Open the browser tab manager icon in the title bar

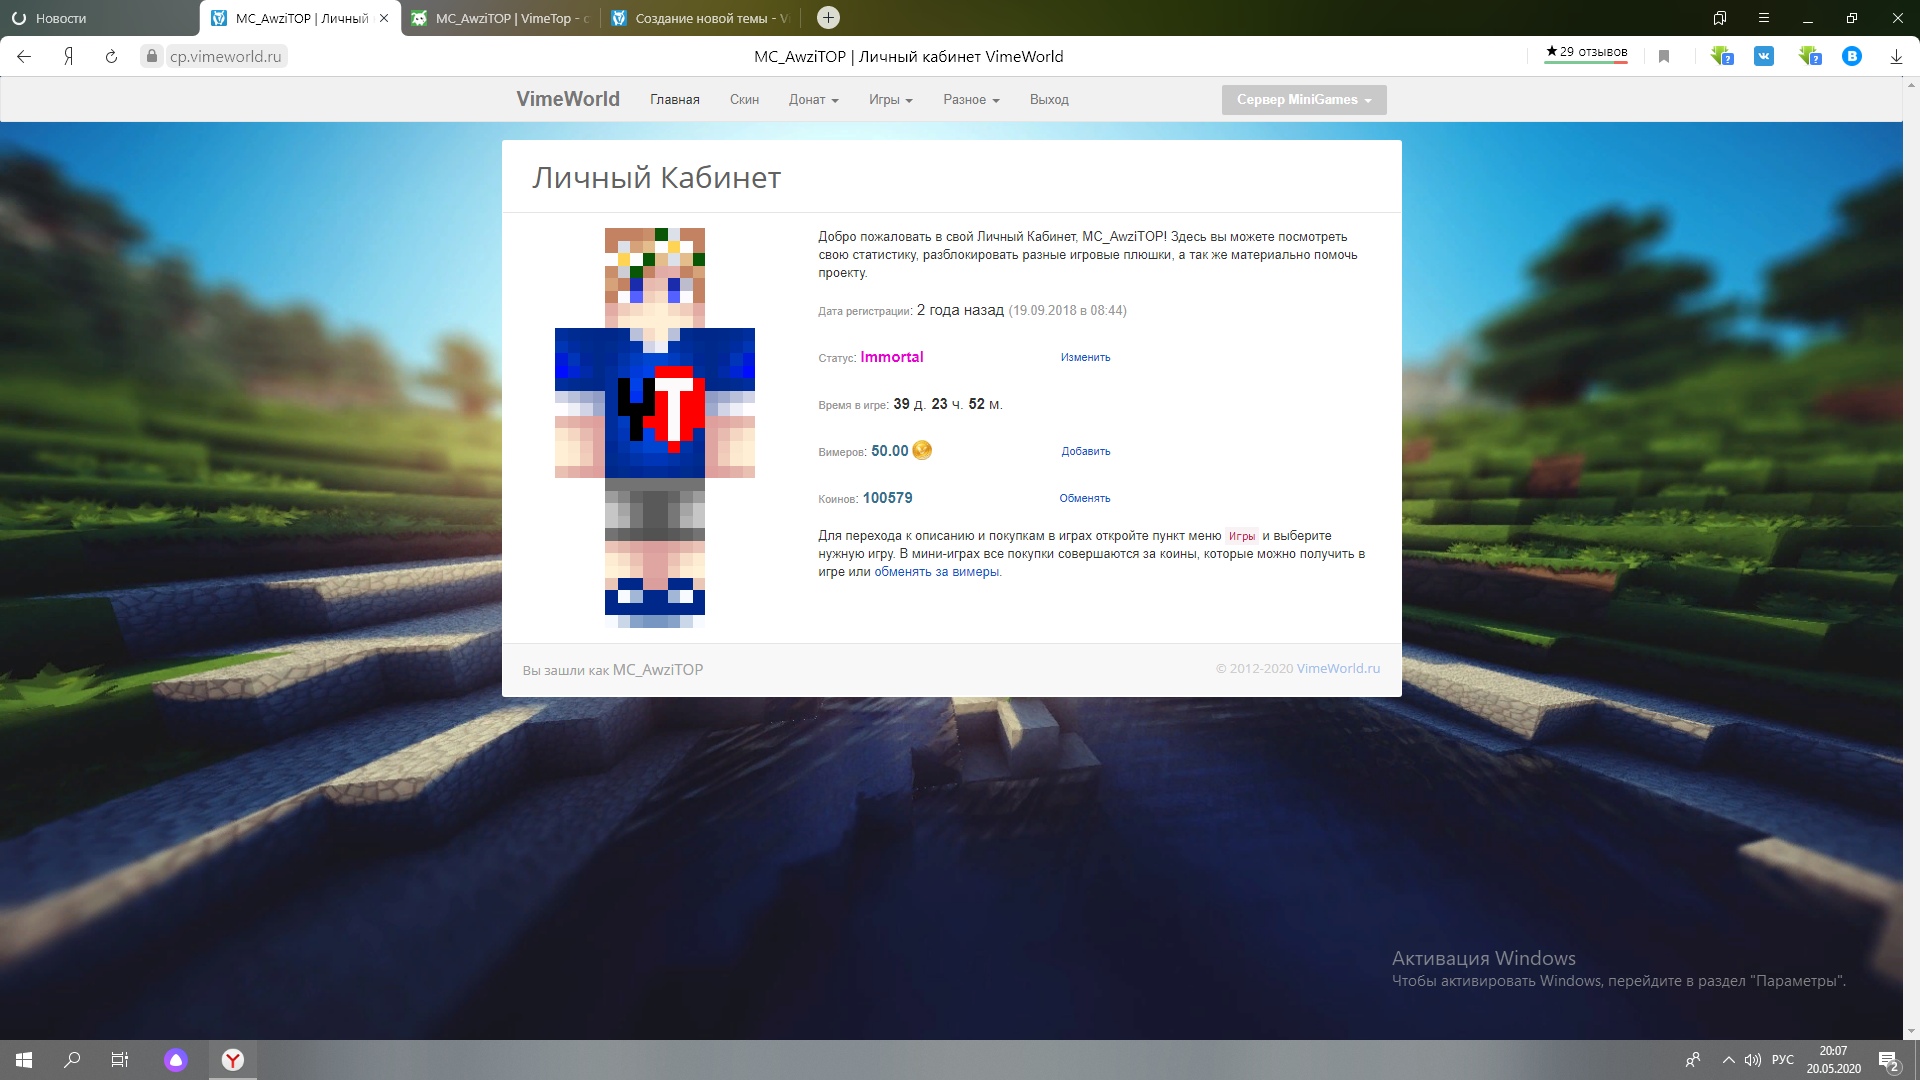coord(1720,18)
